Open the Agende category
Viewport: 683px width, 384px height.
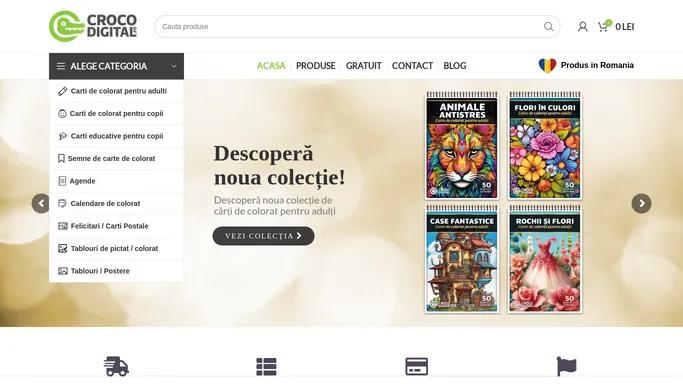pos(116,181)
